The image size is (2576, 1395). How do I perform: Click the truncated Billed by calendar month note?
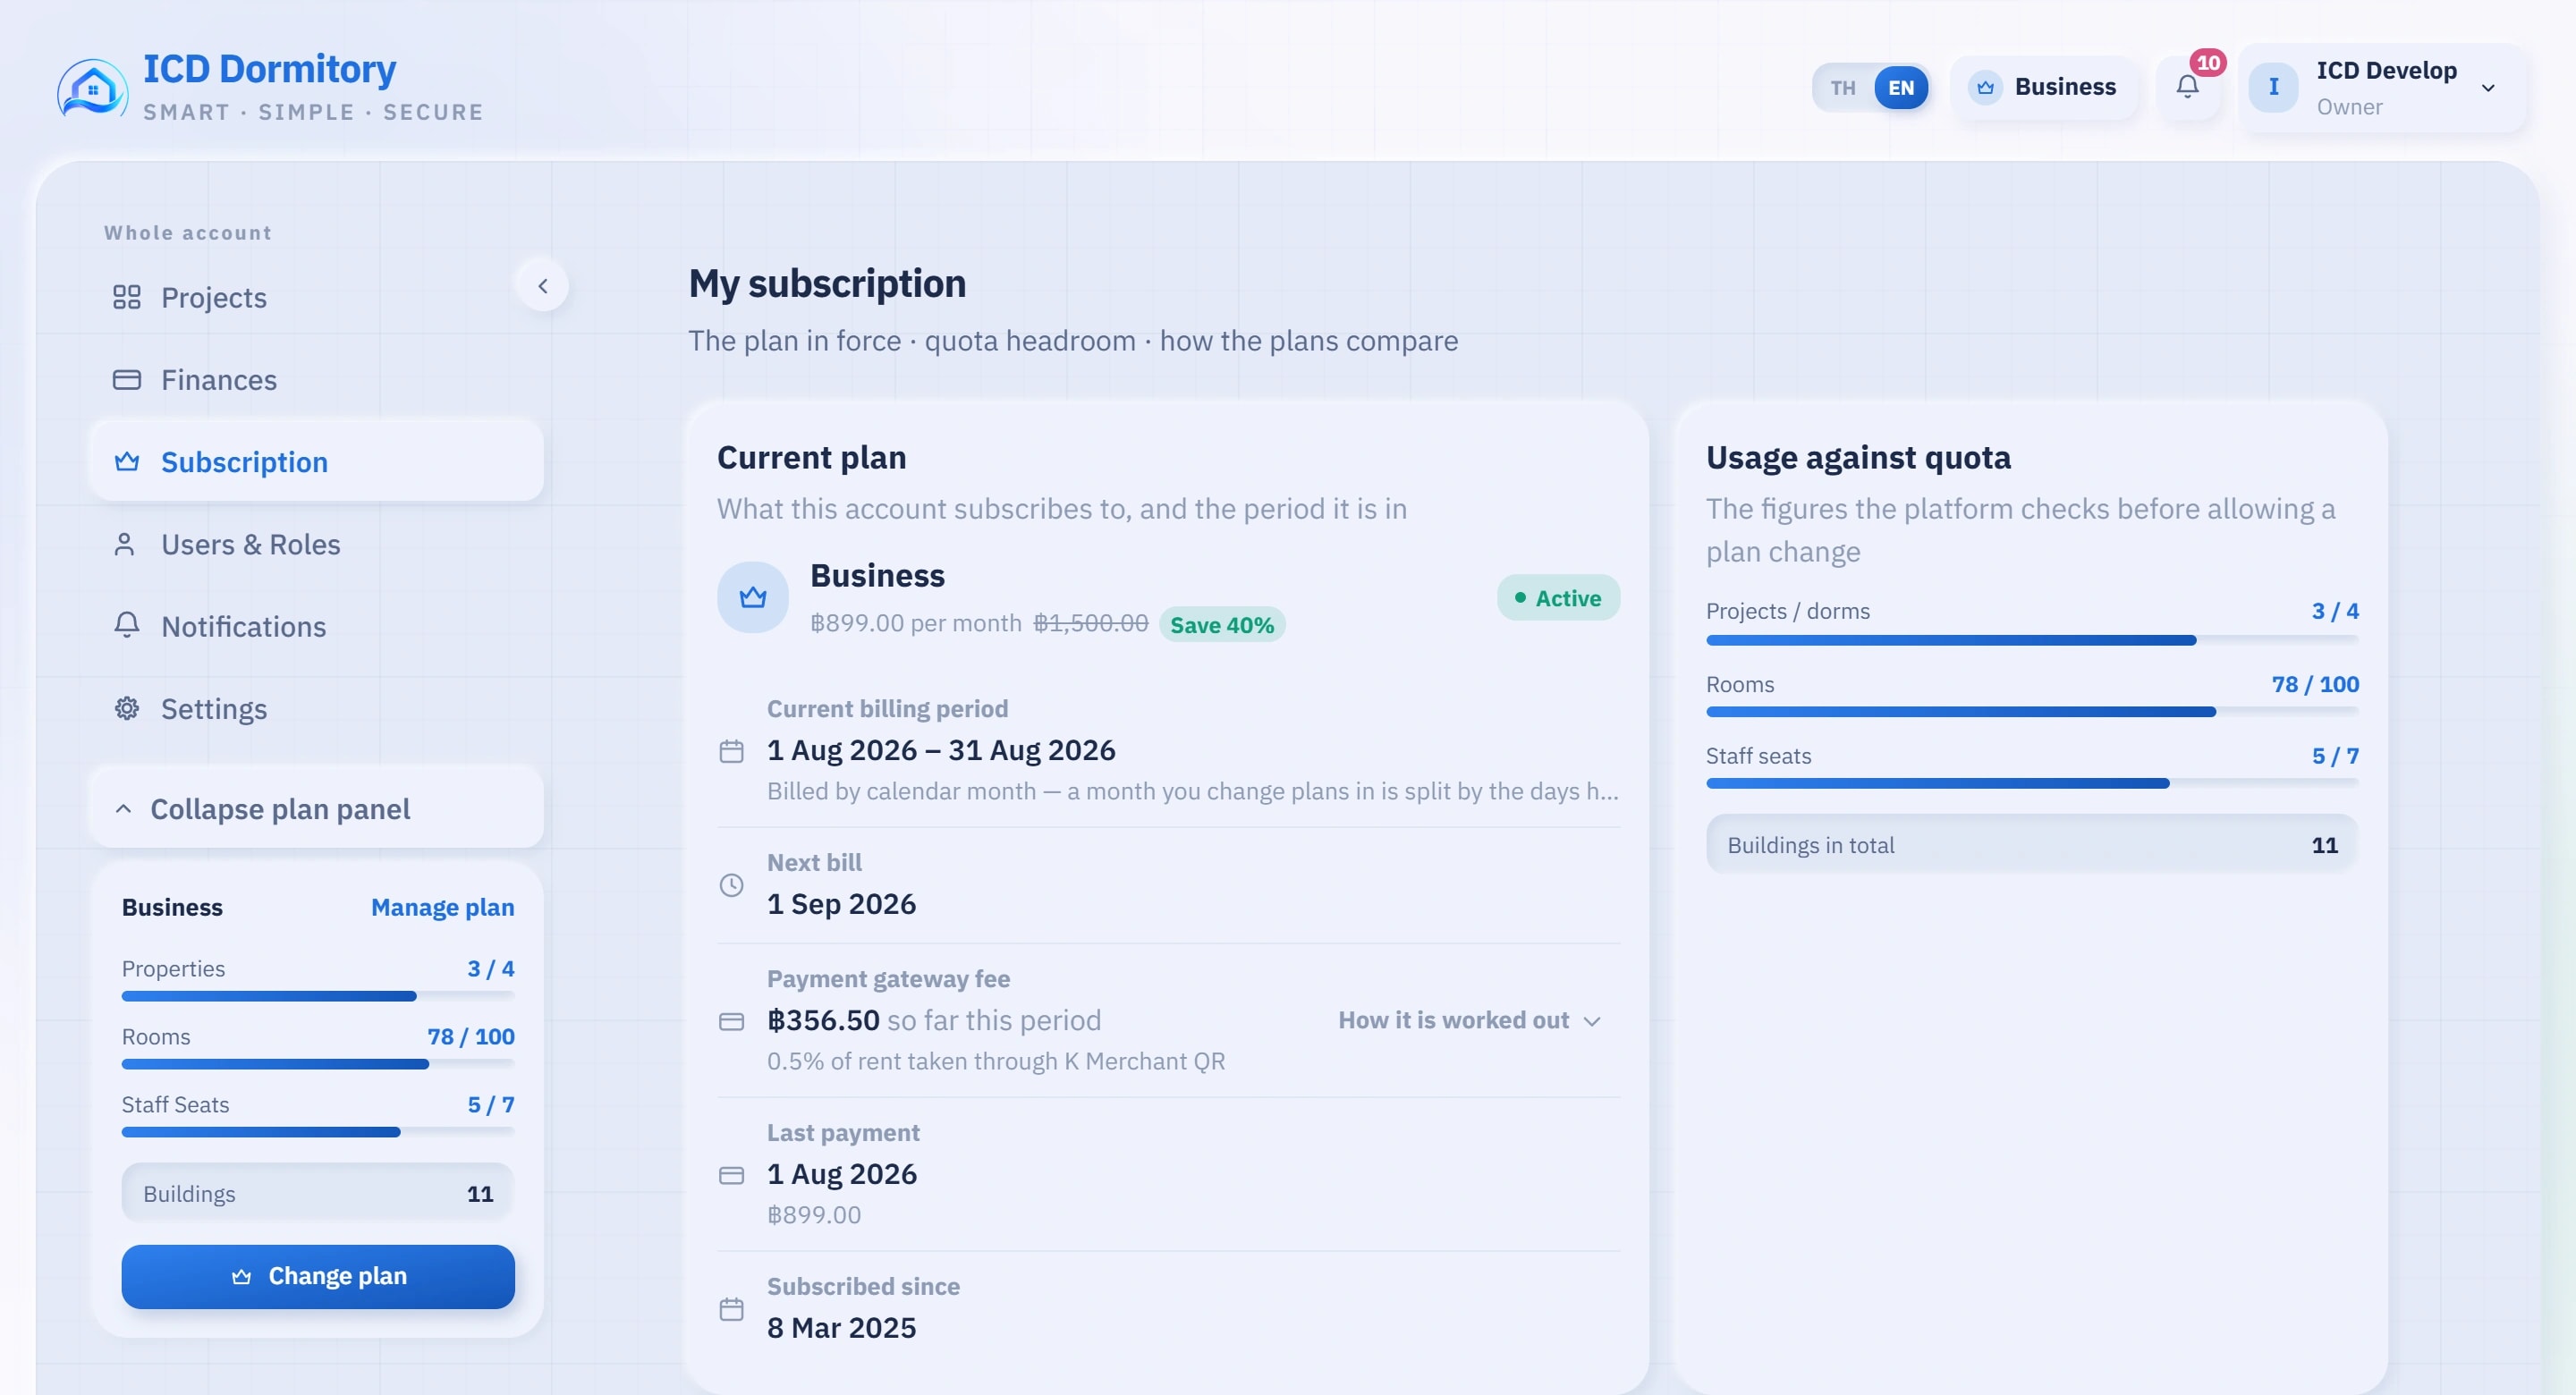click(x=1193, y=791)
